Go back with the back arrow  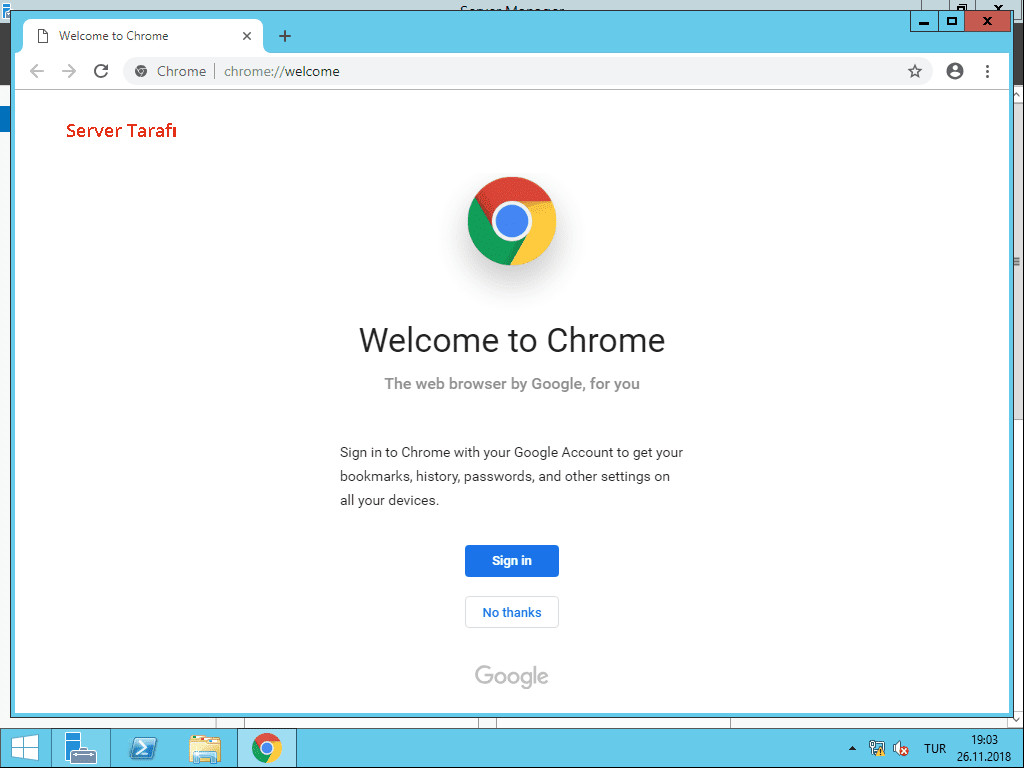(37, 71)
